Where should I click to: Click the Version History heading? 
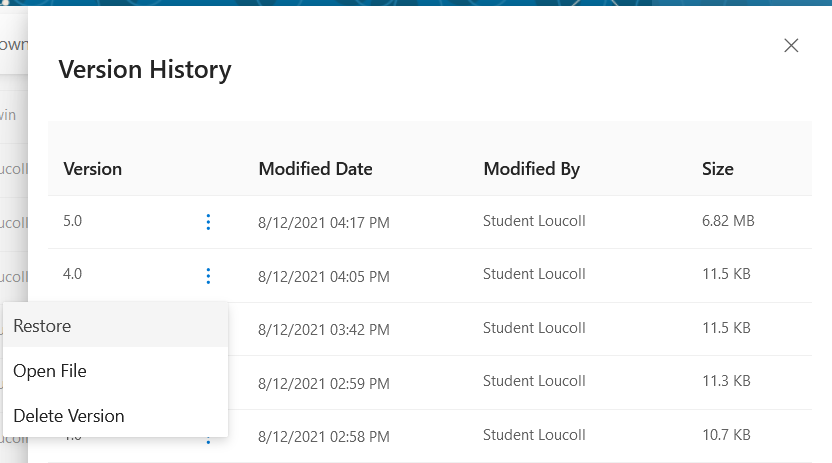[x=145, y=69]
